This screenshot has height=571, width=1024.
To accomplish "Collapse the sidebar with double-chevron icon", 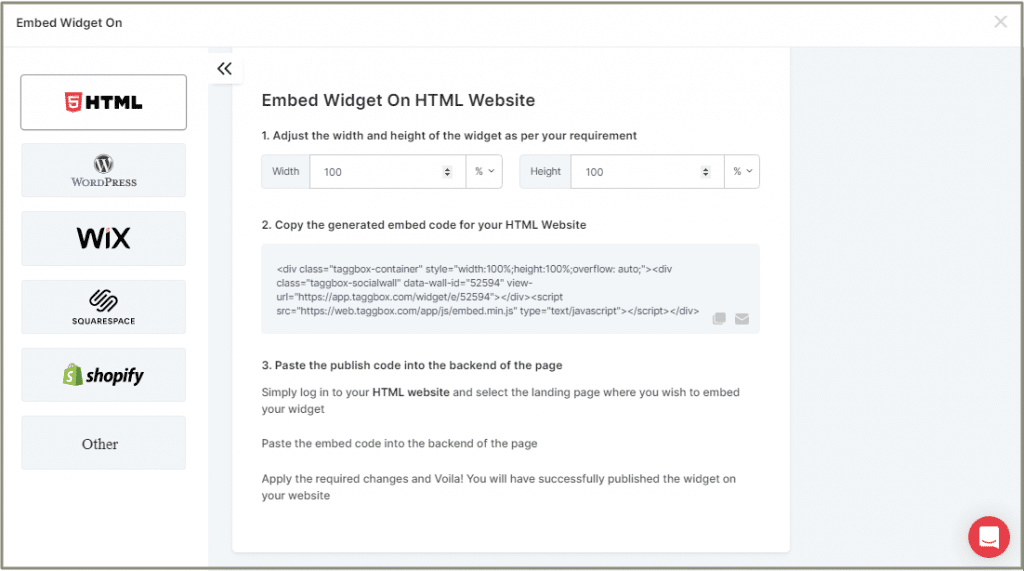I will [224, 69].
